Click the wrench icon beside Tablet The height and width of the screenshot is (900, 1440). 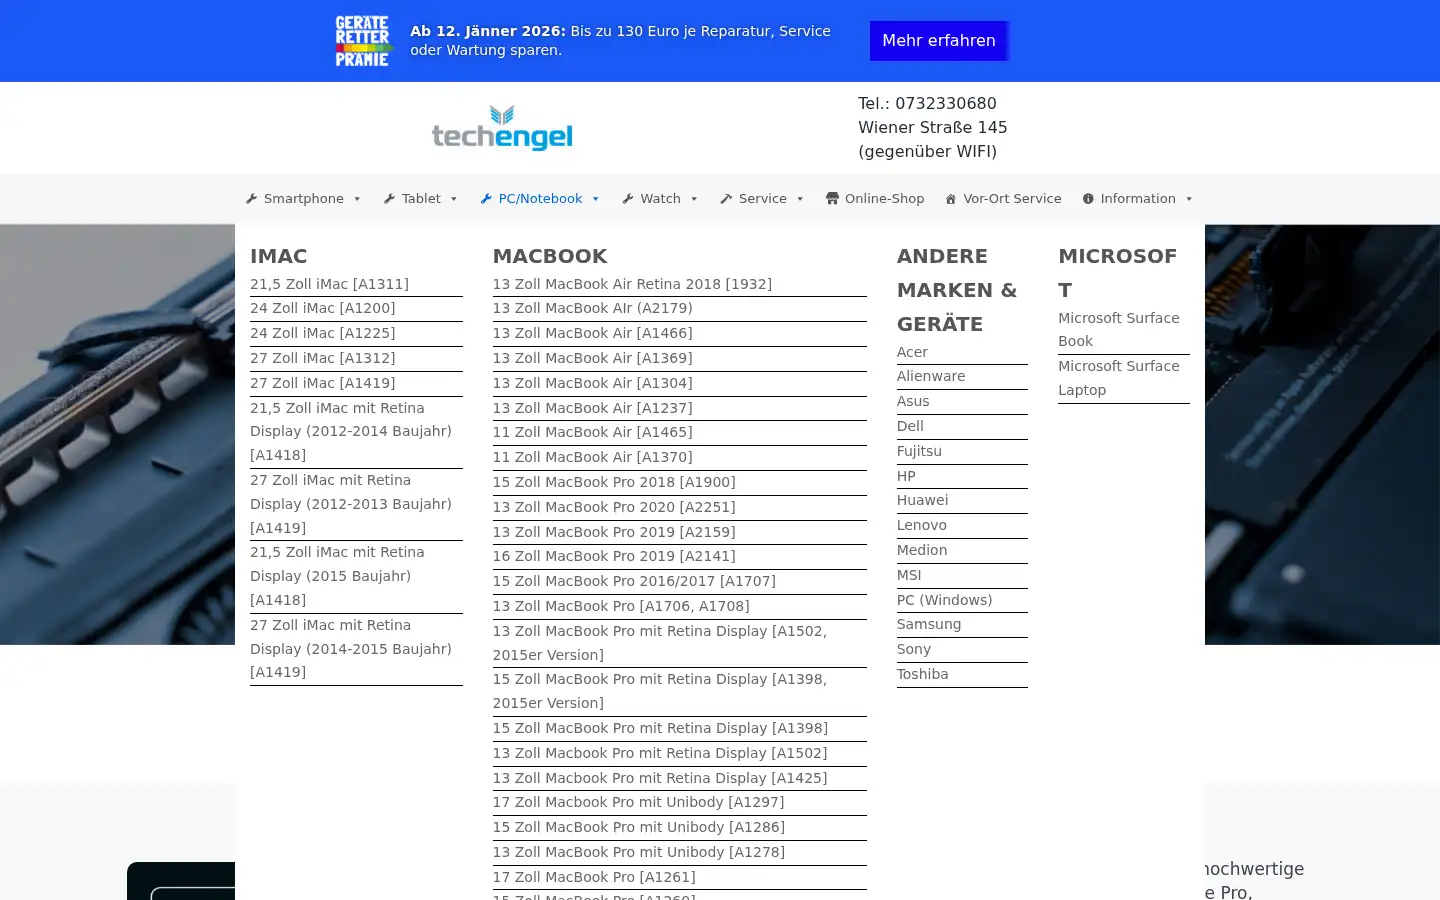click(x=390, y=199)
